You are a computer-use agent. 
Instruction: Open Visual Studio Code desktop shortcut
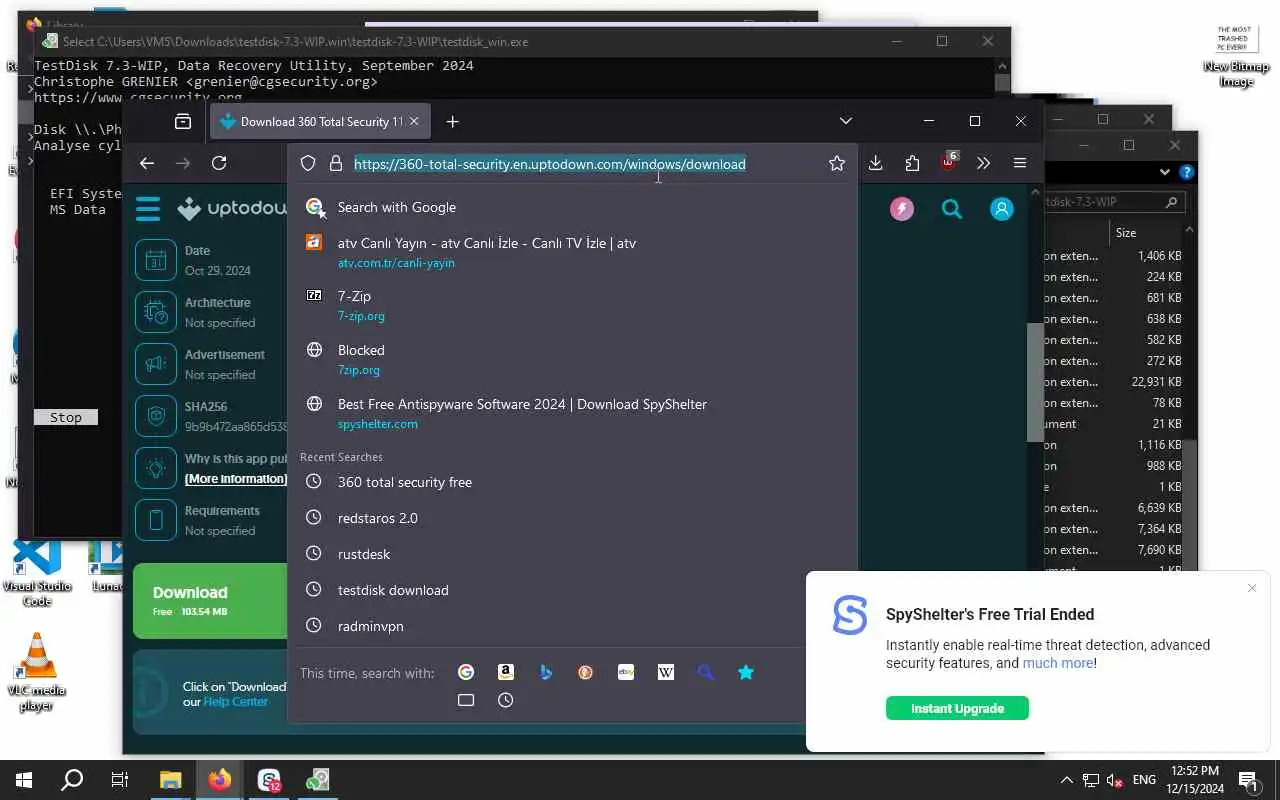pos(37,572)
